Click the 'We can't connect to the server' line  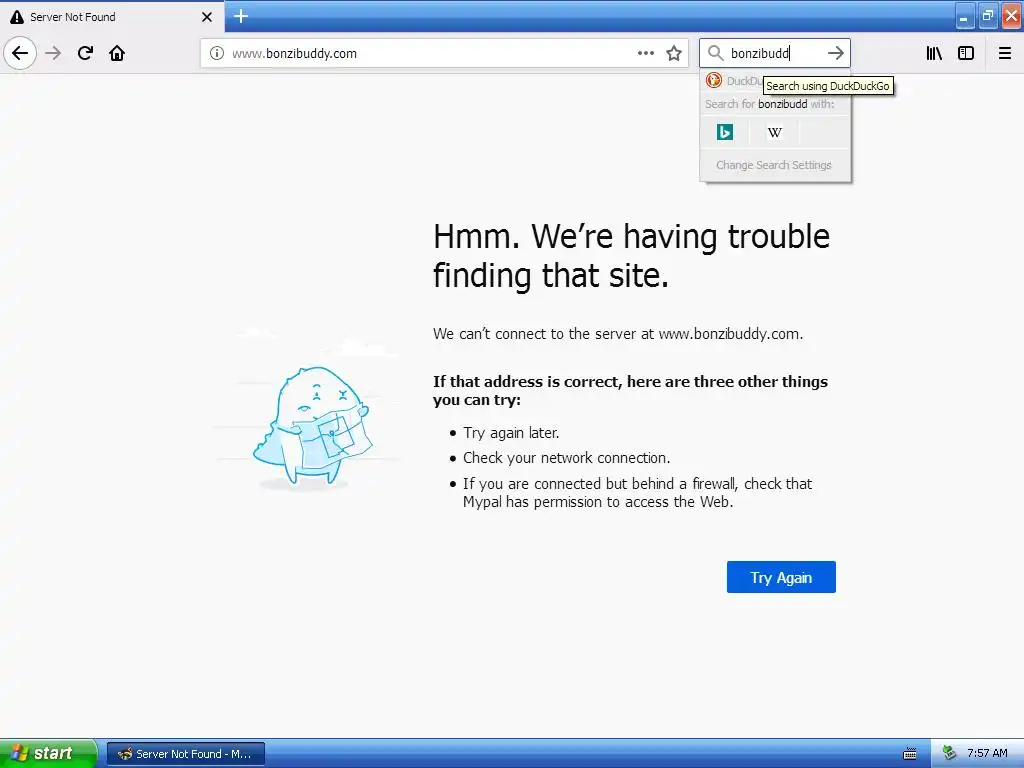(x=618, y=334)
